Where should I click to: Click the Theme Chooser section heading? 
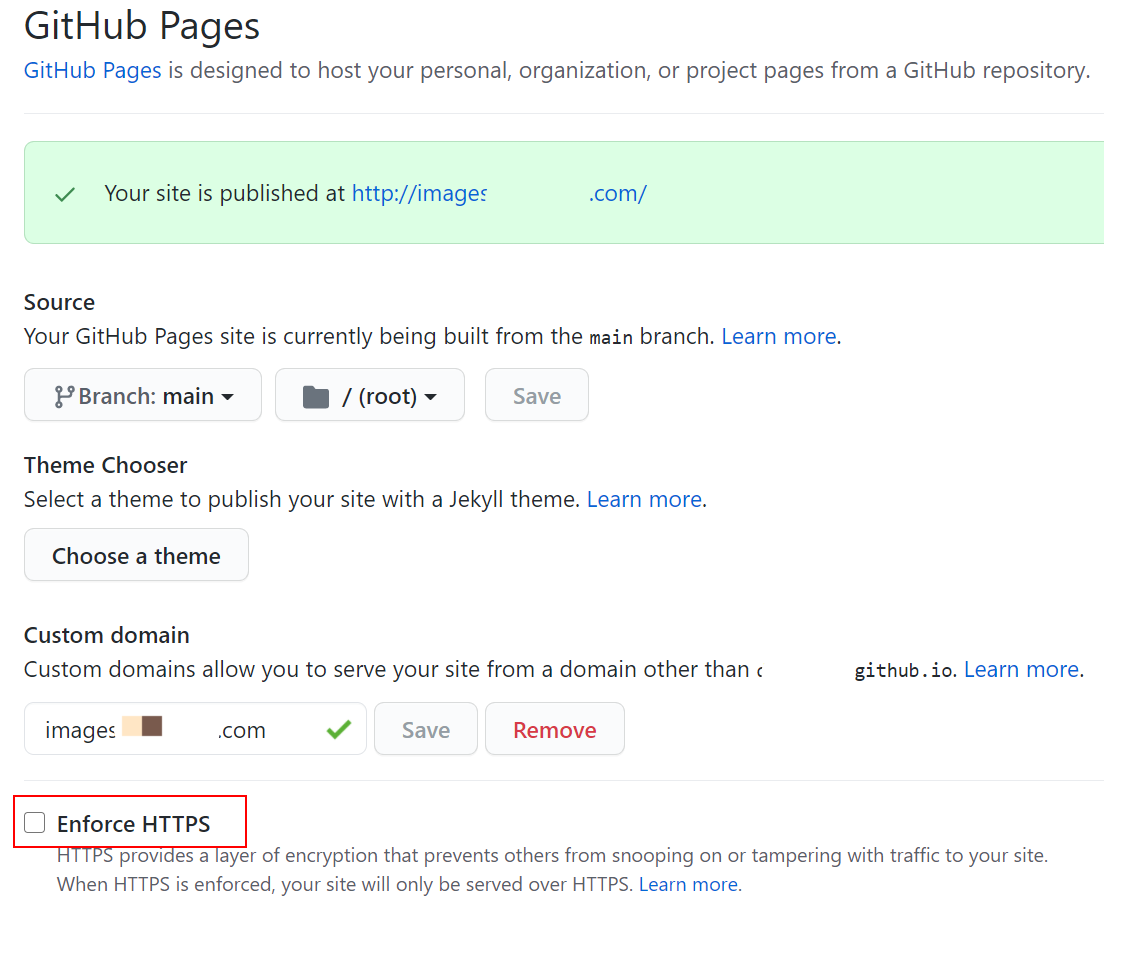(106, 465)
